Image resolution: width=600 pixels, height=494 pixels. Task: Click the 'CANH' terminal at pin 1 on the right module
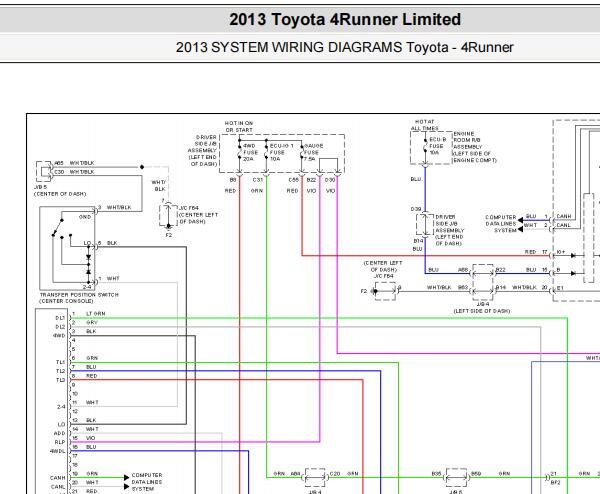(564, 217)
